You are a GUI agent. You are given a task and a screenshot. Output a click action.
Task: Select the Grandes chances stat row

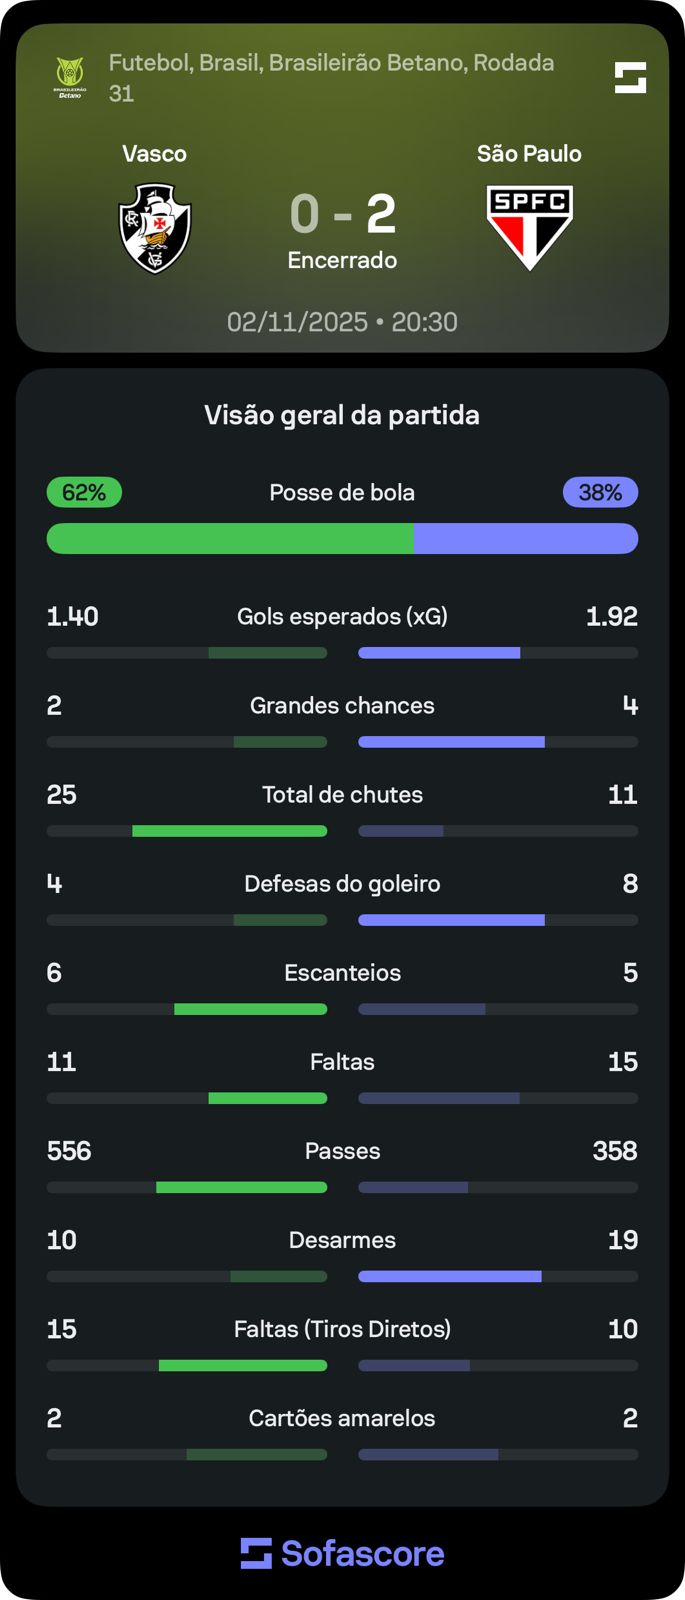342,705
